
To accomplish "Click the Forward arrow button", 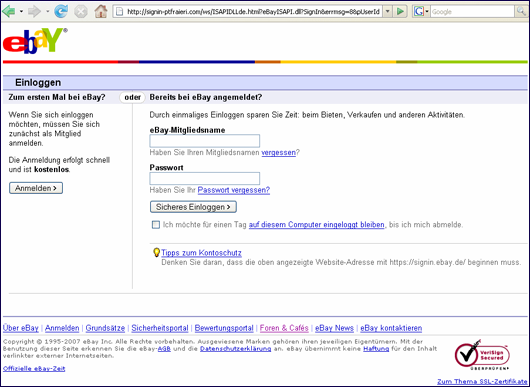I will (x=34, y=11).
